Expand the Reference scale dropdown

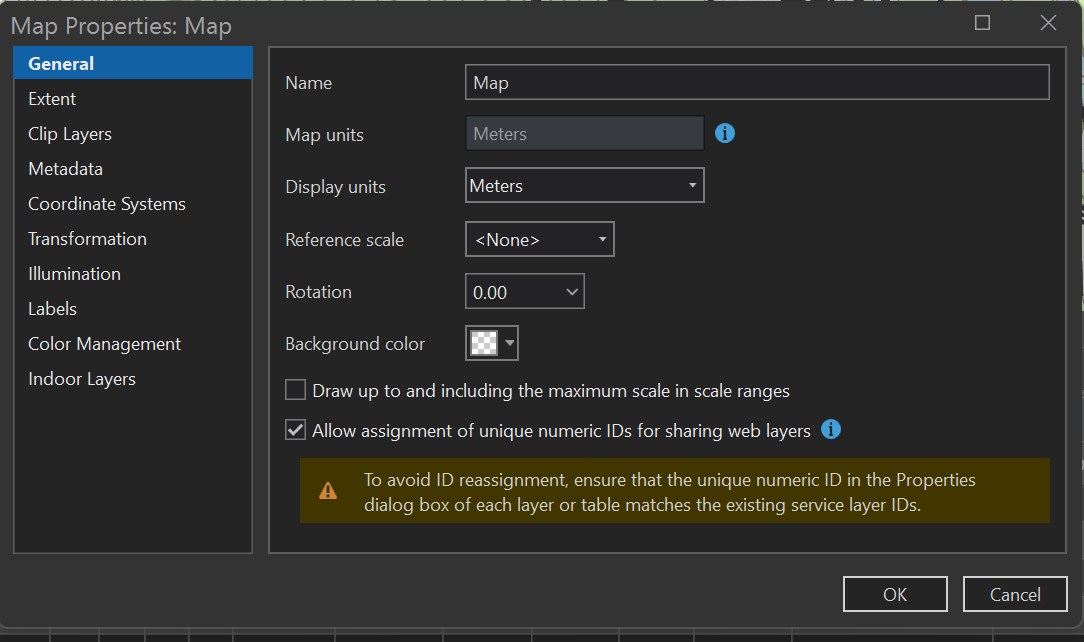pos(540,240)
